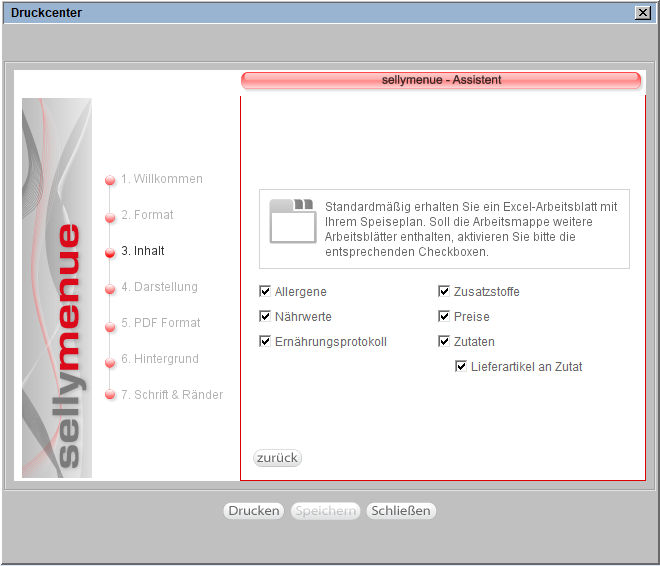Viewport: 660px width, 566px height.
Task: Click the sellymenue logo banner
Action: click(57, 288)
